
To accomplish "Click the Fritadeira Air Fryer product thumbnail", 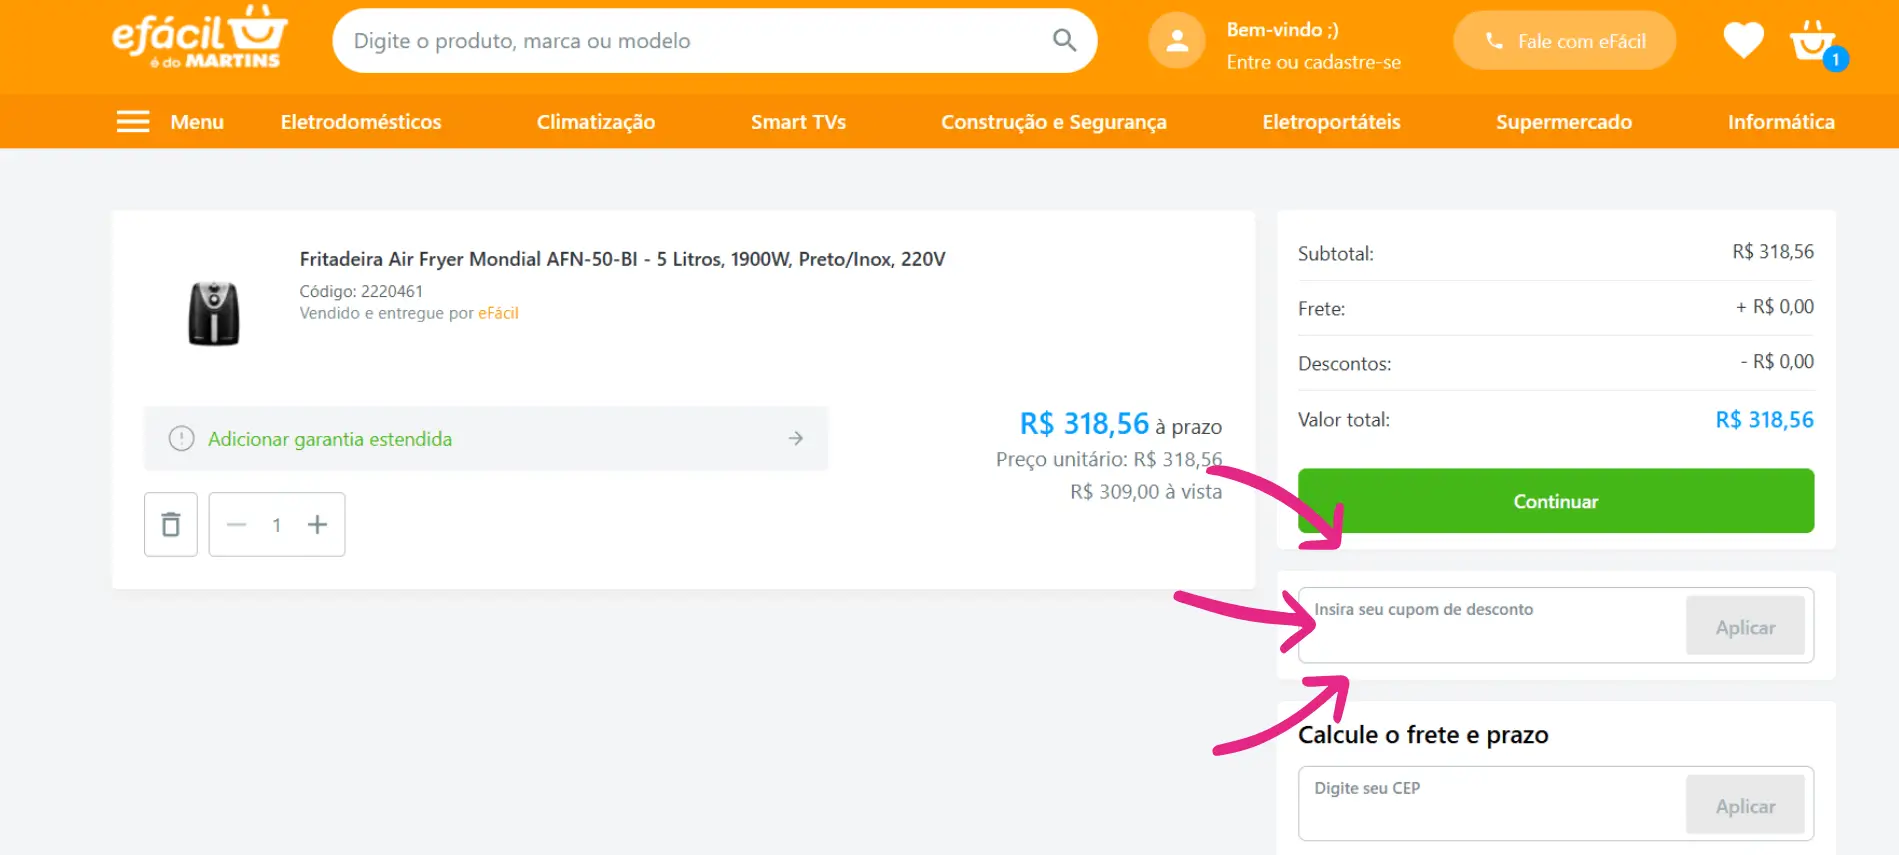I will click(x=214, y=314).
